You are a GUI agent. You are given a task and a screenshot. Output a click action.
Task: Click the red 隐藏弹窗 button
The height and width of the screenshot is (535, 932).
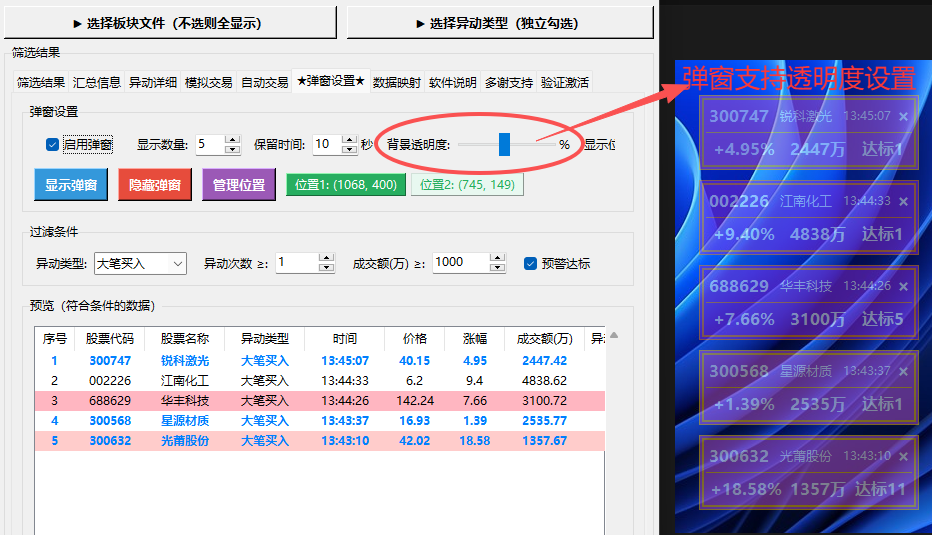point(155,185)
